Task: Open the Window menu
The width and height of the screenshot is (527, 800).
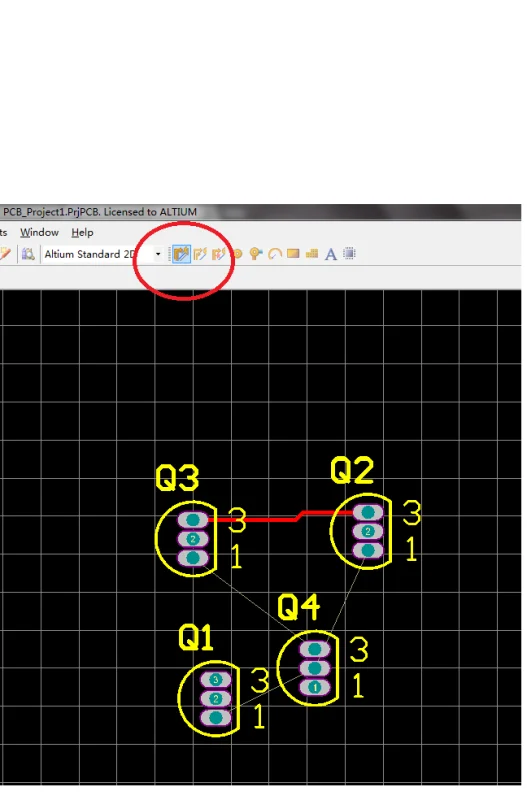Action: click(39, 233)
